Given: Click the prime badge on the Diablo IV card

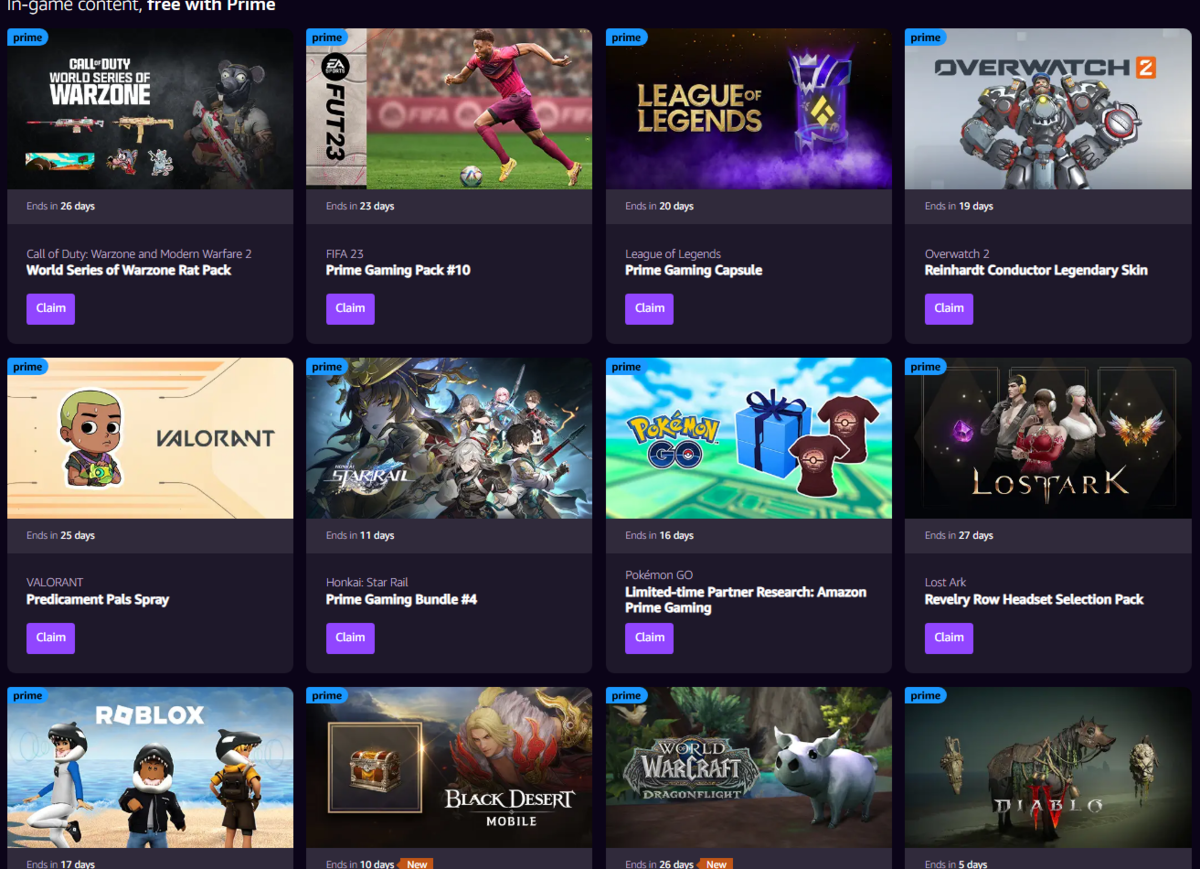Looking at the screenshot, I should (925, 695).
